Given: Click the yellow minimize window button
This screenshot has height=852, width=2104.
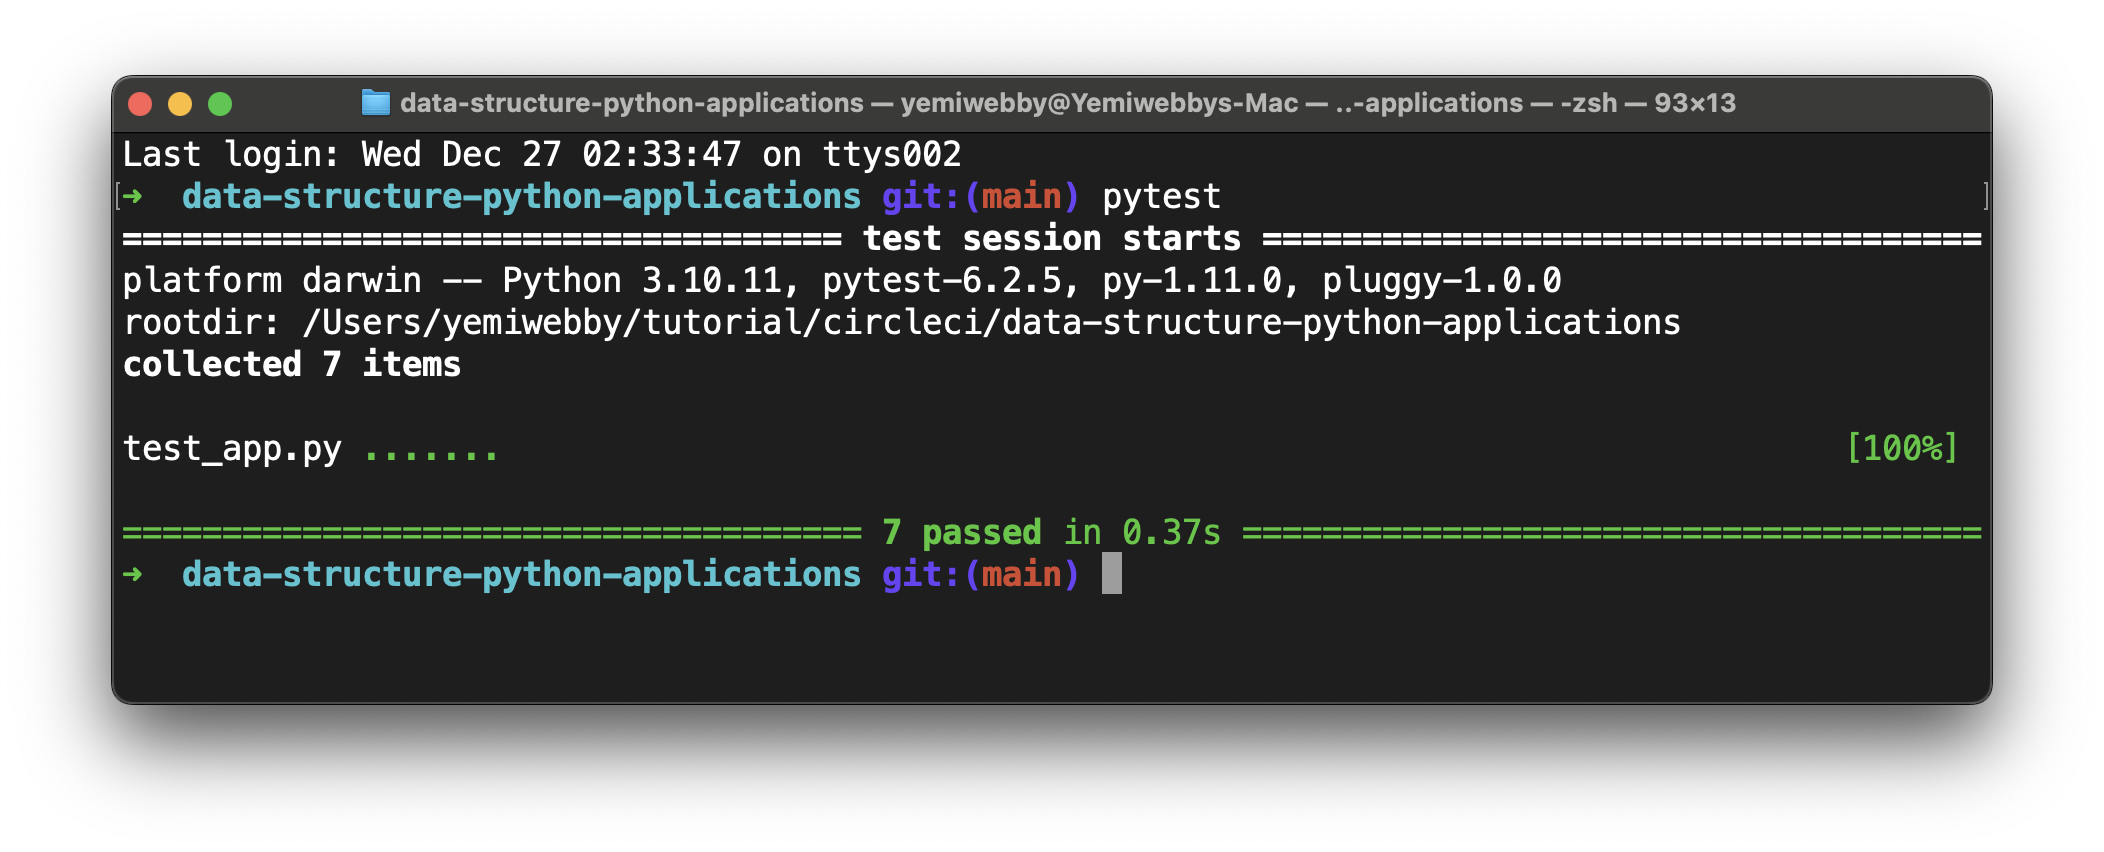Looking at the screenshot, I should [180, 104].
